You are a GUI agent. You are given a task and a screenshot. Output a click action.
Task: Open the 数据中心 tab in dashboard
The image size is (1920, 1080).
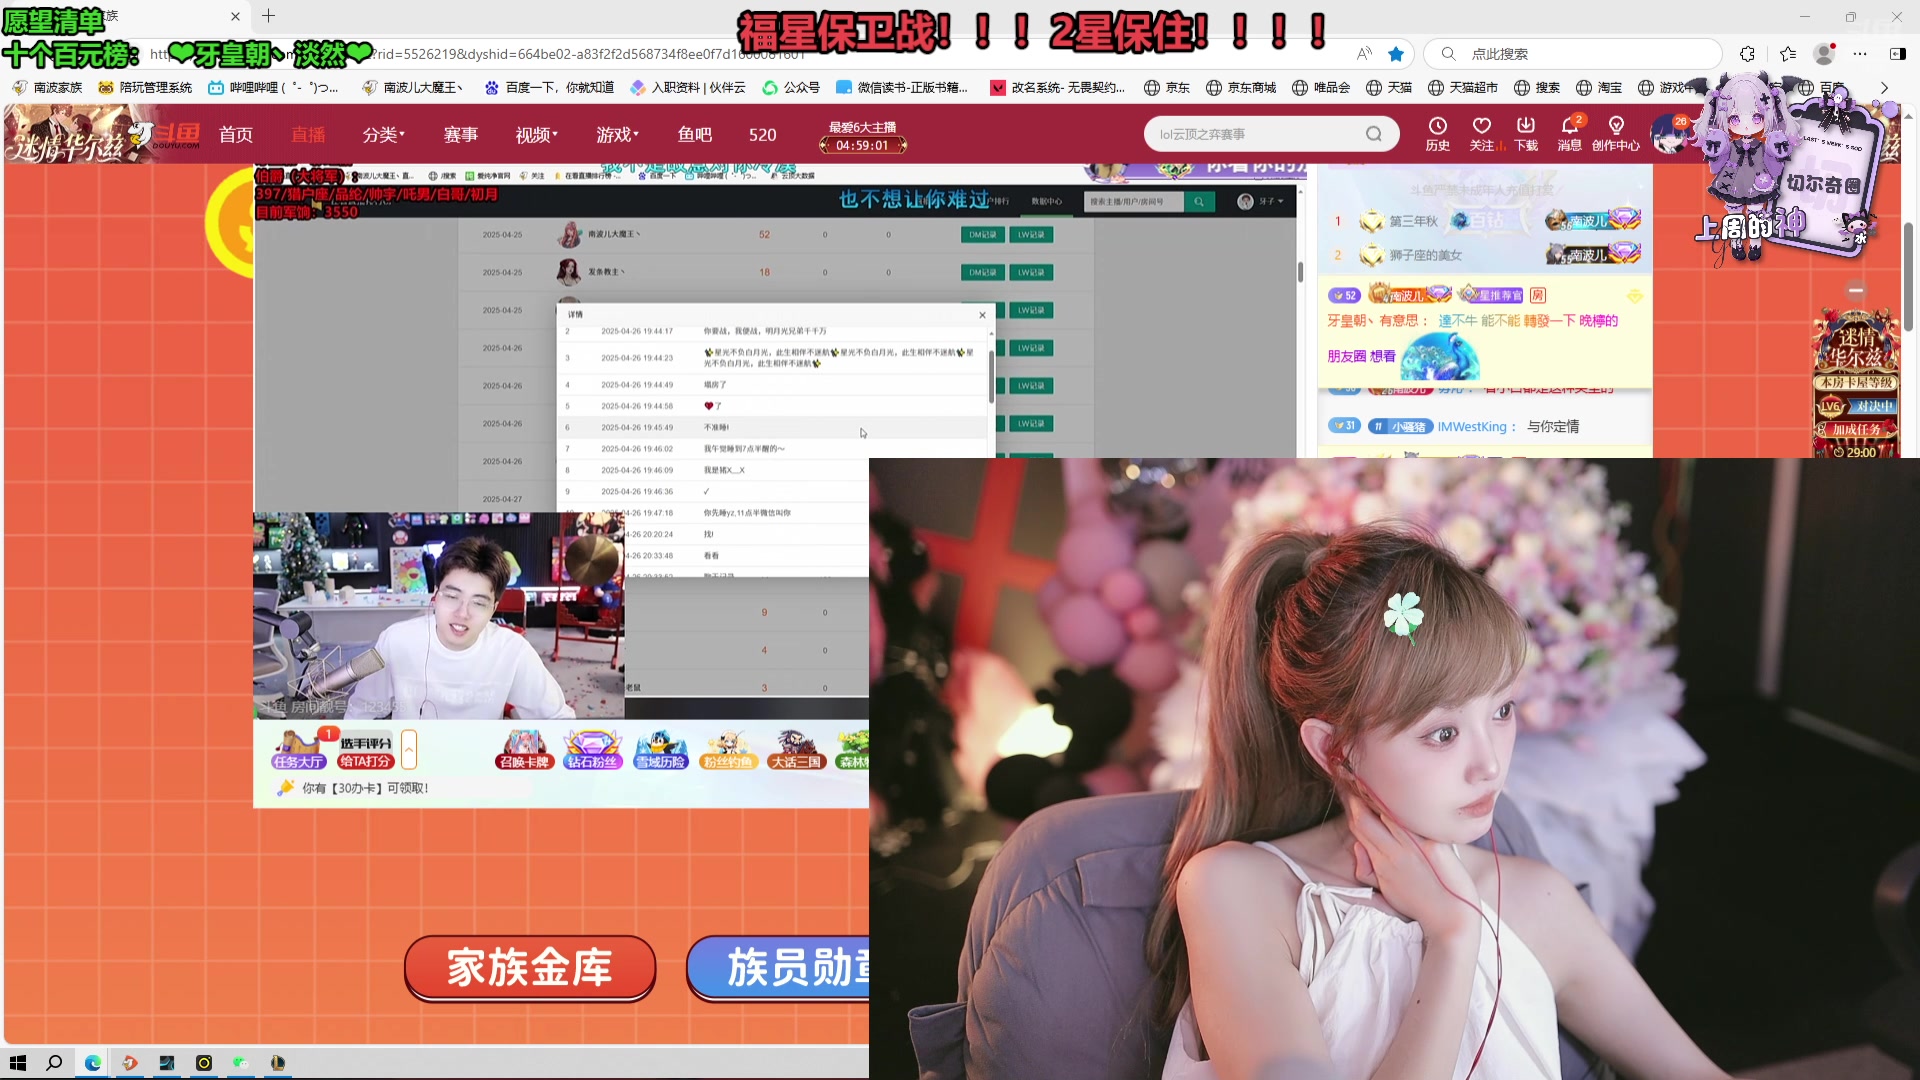1047,202
